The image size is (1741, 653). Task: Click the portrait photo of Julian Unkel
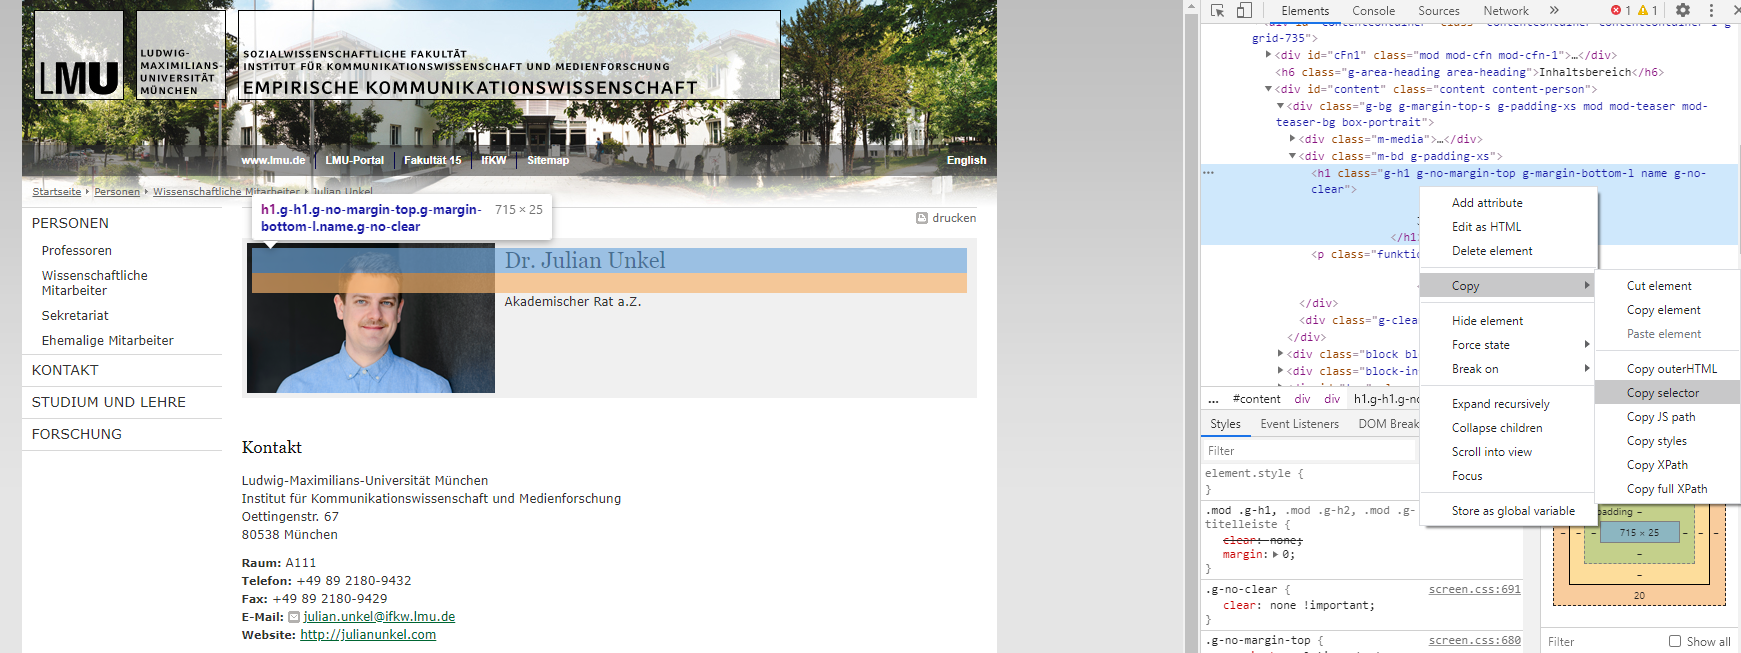click(x=371, y=318)
